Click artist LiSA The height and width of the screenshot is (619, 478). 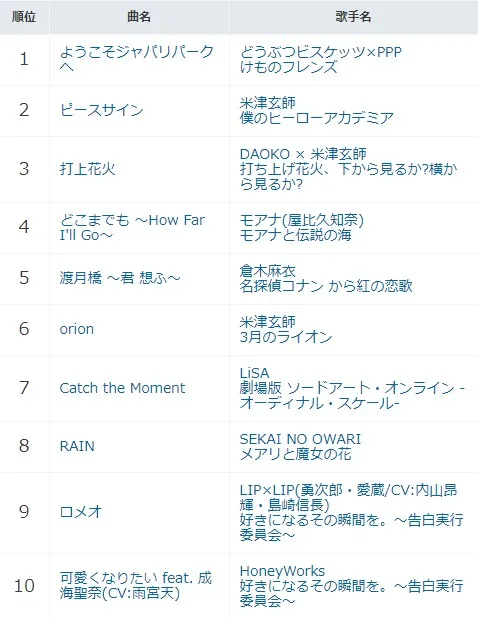[x=254, y=373]
